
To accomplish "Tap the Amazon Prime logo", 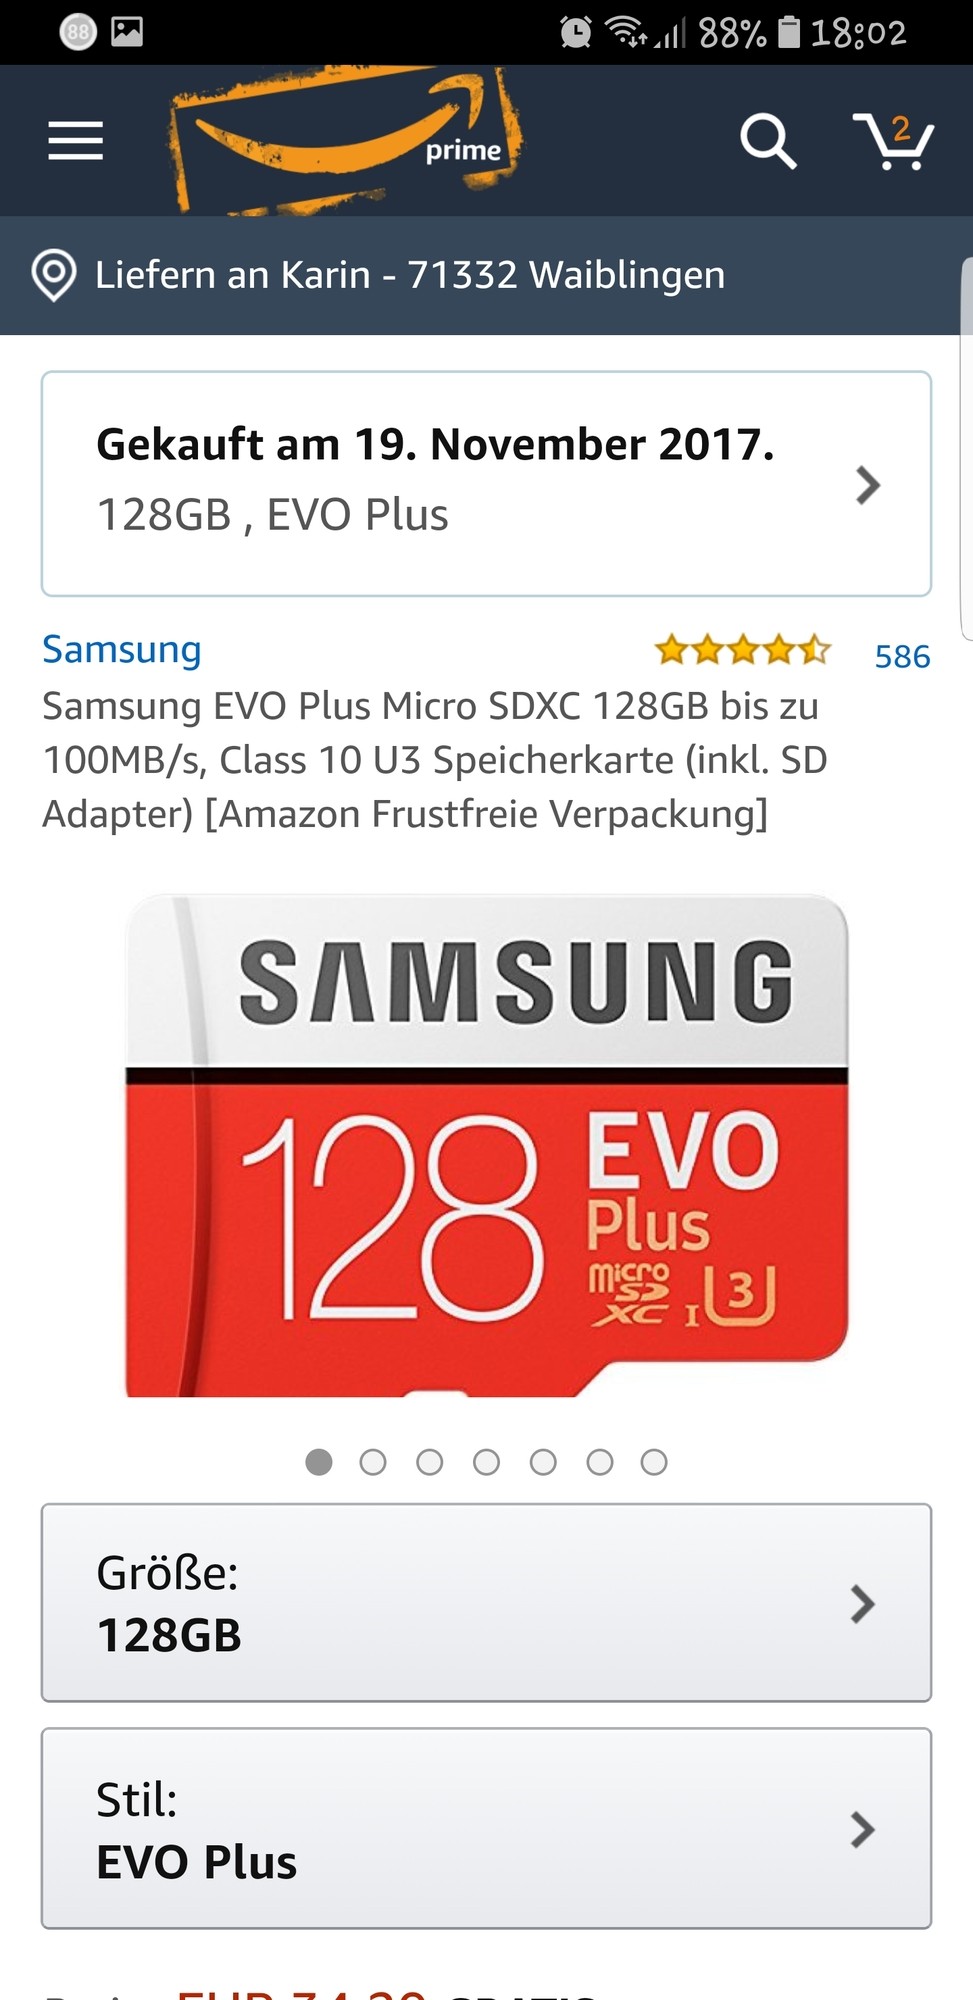I will click(x=346, y=139).
